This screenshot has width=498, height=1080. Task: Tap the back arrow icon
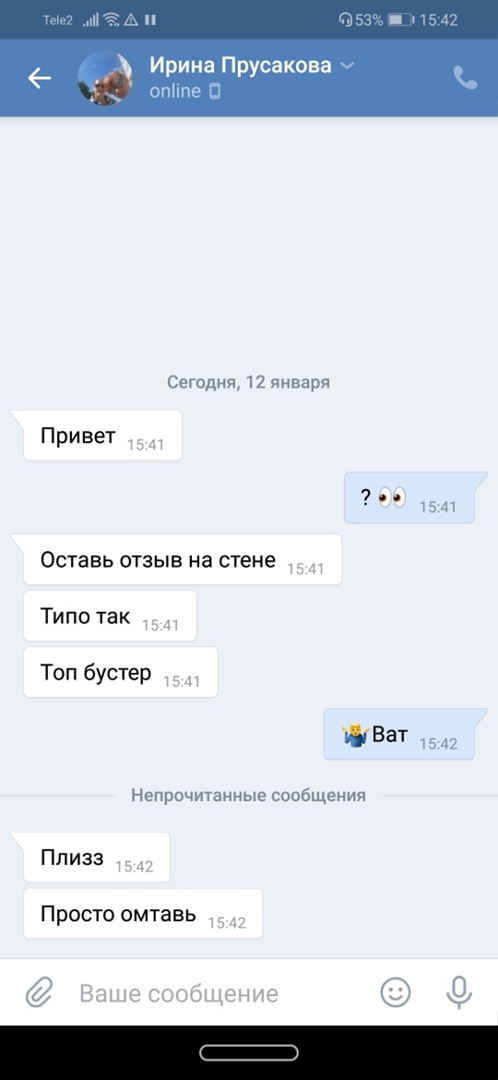coord(39,78)
